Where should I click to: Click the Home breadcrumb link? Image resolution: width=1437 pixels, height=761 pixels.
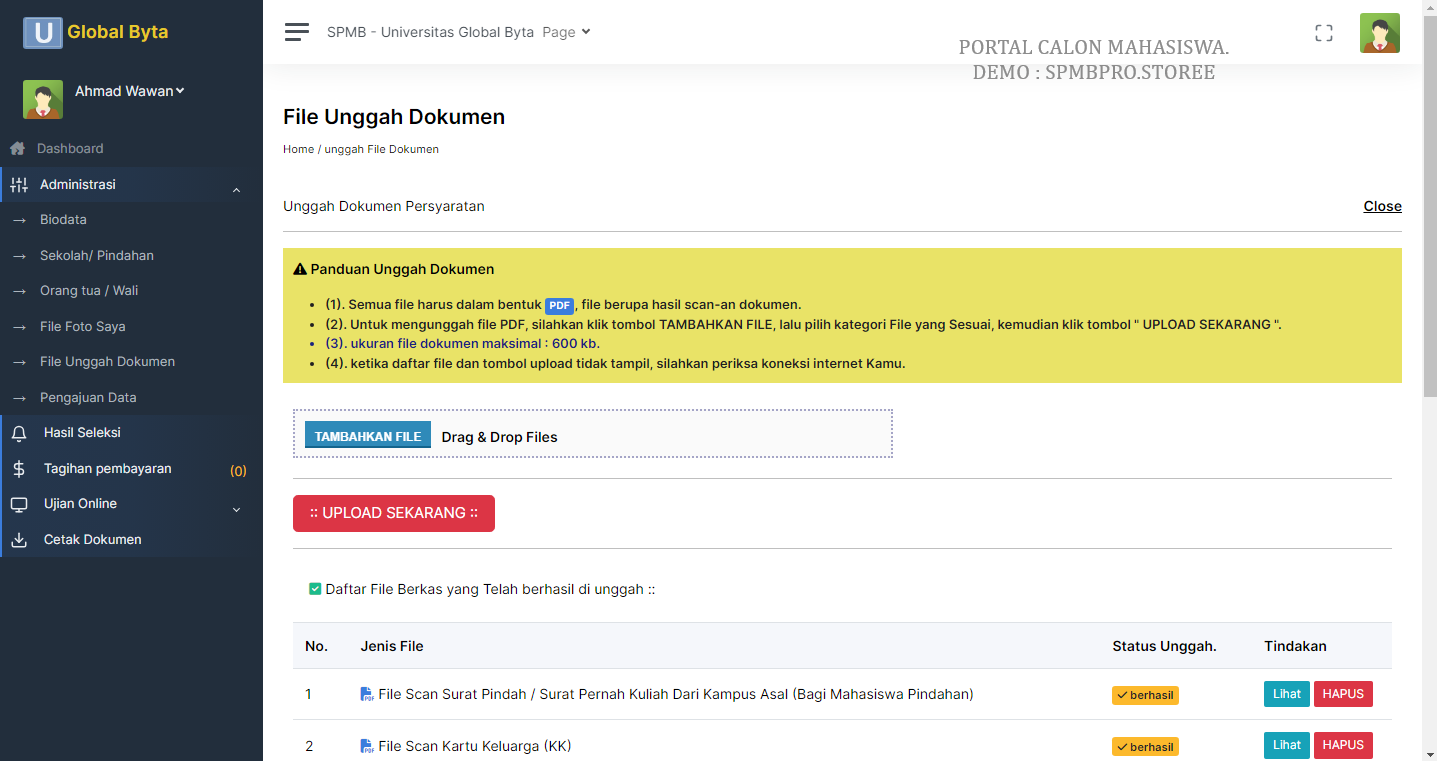click(x=298, y=149)
